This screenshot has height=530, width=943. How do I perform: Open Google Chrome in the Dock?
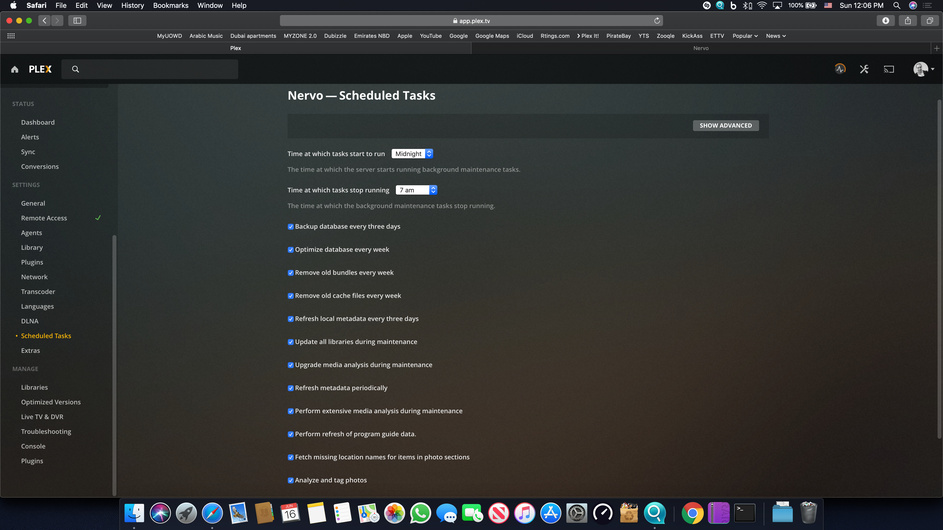click(x=692, y=513)
